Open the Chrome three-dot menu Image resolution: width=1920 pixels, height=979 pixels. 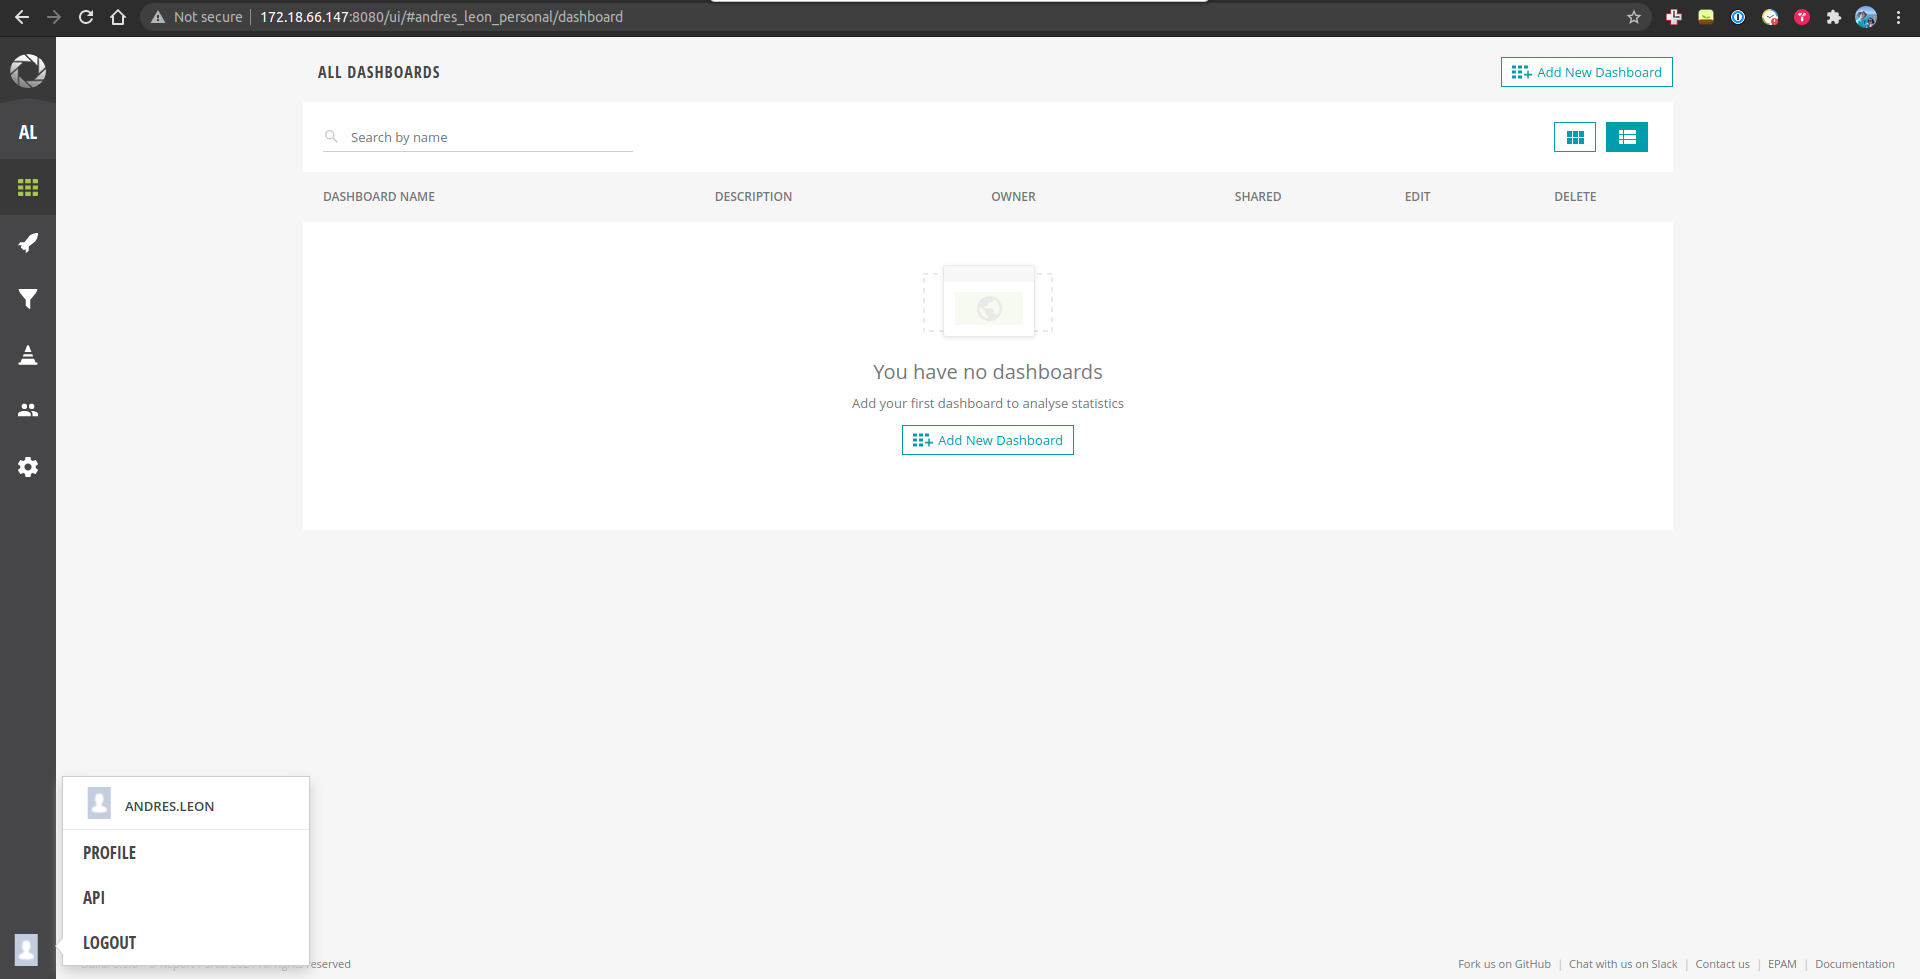pyautogui.click(x=1898, y=17)
